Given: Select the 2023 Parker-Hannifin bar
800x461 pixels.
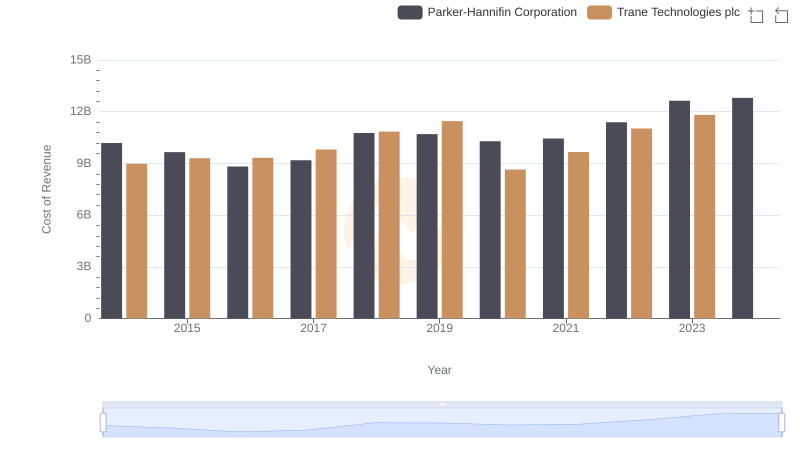Looking at the screenshot, I should 679,210.
